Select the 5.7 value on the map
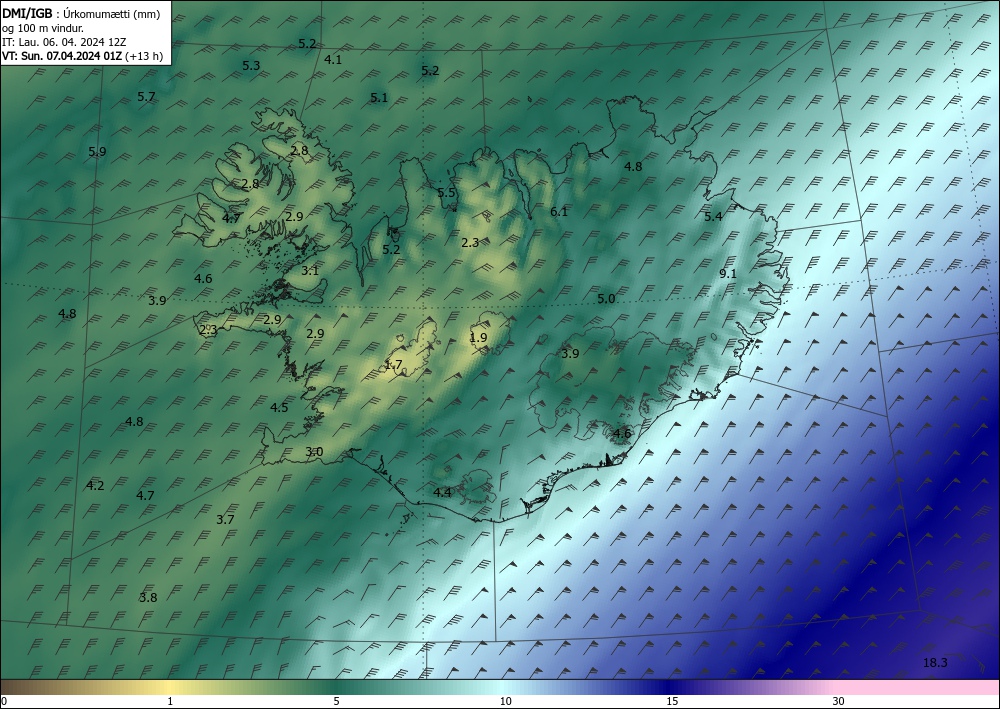This screenshot has height=709, width=1000. 146,97
